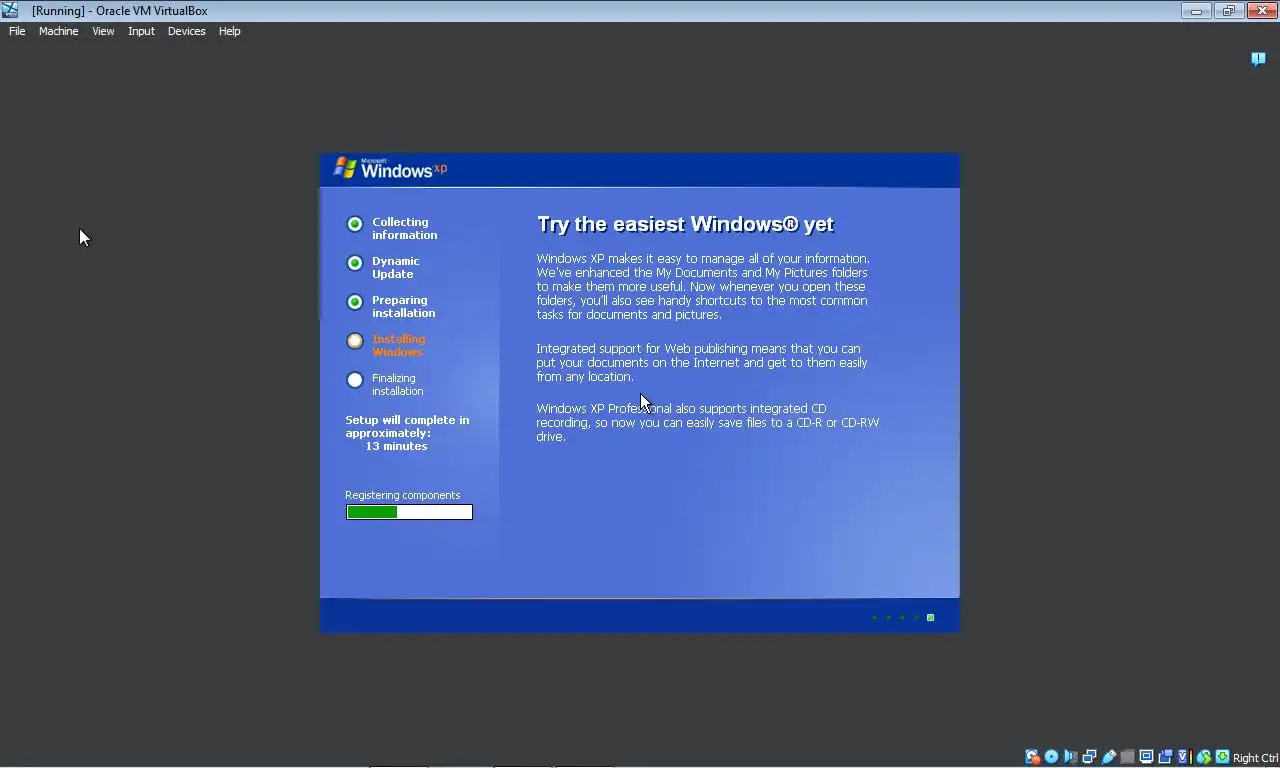The image size is (1280, 768).
Task: Click the paragraph about Web publishing support
Action: [x=702, y=362]
